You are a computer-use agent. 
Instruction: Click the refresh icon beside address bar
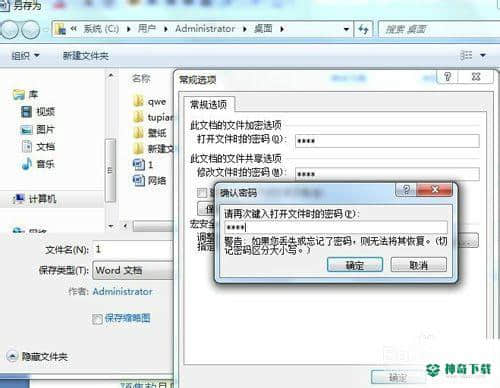[x=363, y=29]
